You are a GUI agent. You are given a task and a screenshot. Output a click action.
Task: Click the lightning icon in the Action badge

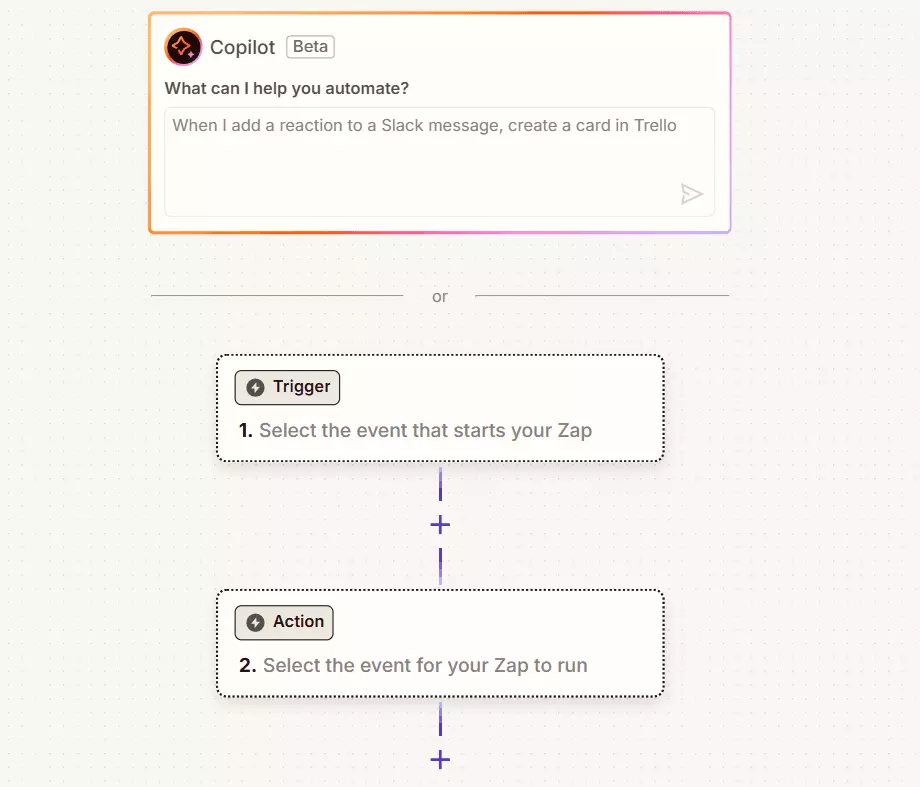[x=256, y=622]
